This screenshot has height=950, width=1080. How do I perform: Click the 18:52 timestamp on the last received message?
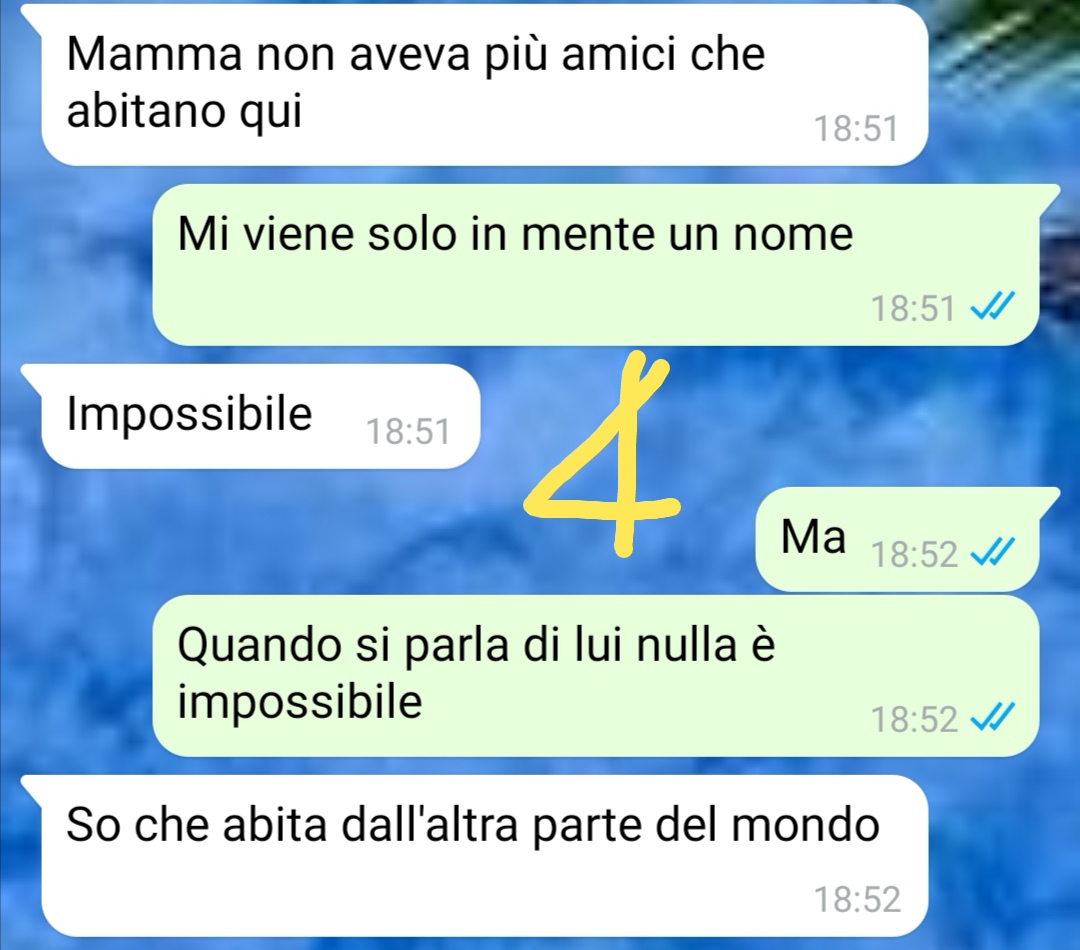[857, 899]
